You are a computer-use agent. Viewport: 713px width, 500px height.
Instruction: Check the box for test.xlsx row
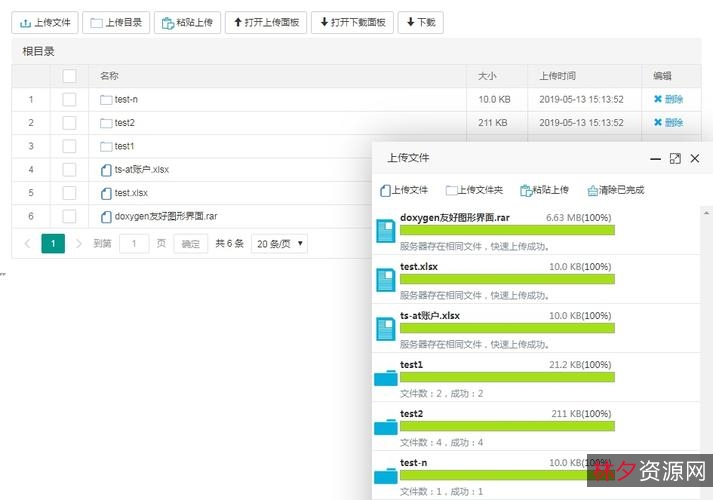click(69, 193)
